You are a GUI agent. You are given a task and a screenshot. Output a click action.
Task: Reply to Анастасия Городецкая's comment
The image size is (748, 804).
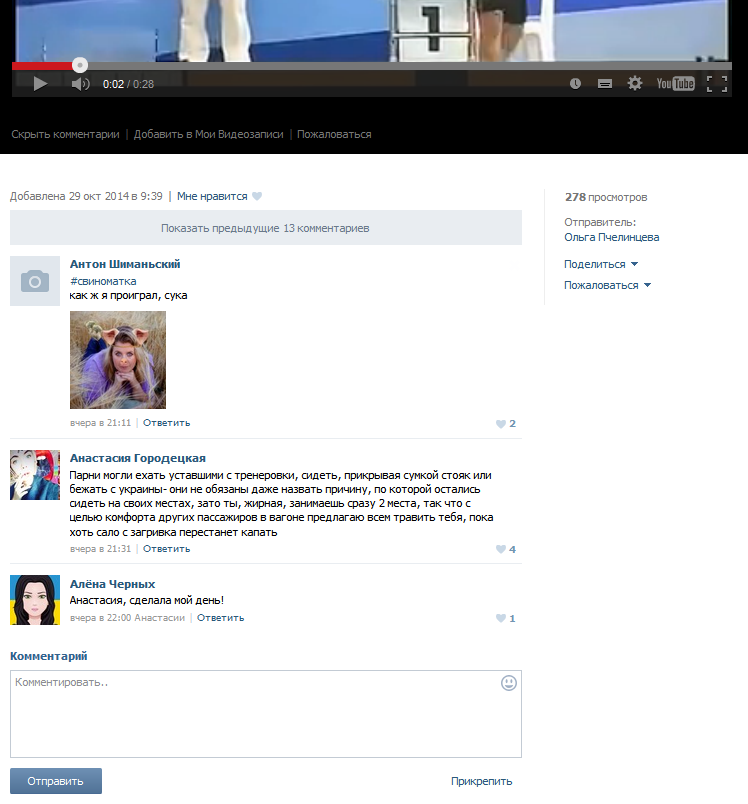coord(167,549)
